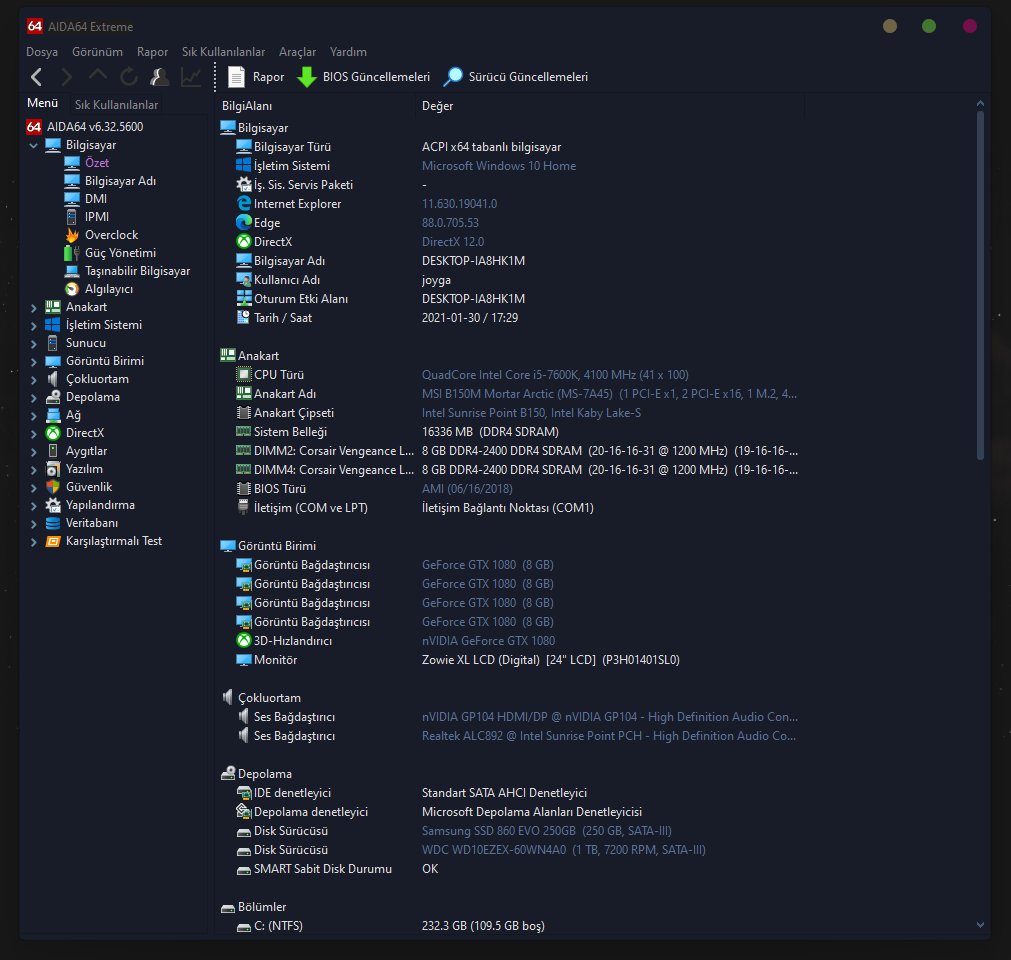The width and height of the screenshot is (1011, 960).
Task: Open the Rapor menu
Action: [152, 52]
